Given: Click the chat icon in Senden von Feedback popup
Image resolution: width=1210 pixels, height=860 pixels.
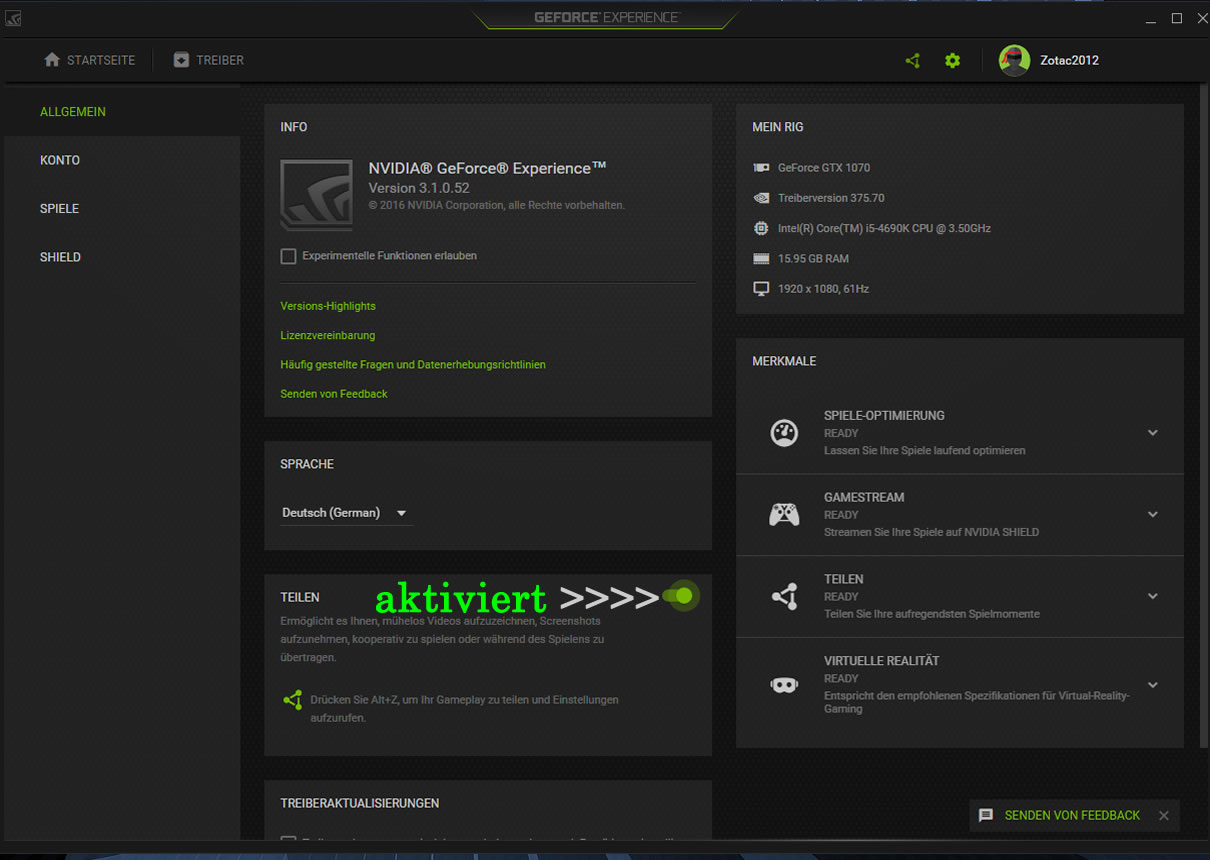Looking at the screenshot, I should pyautogui.click(x=986, y=815).
